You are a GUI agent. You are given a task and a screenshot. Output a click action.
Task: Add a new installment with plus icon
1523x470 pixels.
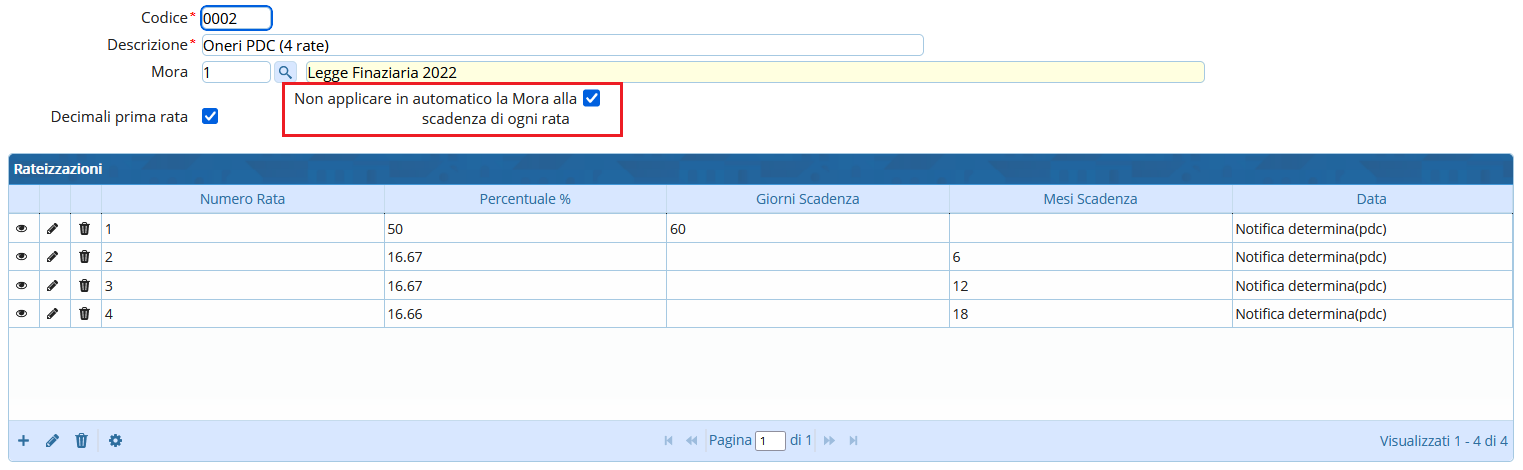(x=24, y=441)
